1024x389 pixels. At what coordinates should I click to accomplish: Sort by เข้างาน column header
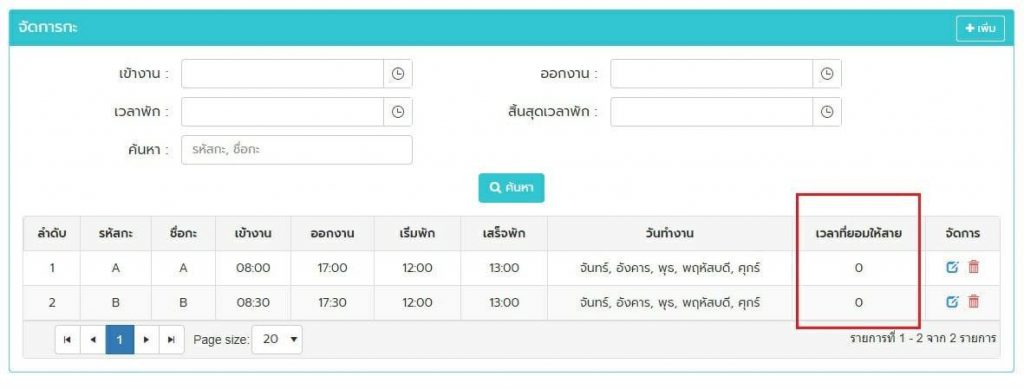253,234
